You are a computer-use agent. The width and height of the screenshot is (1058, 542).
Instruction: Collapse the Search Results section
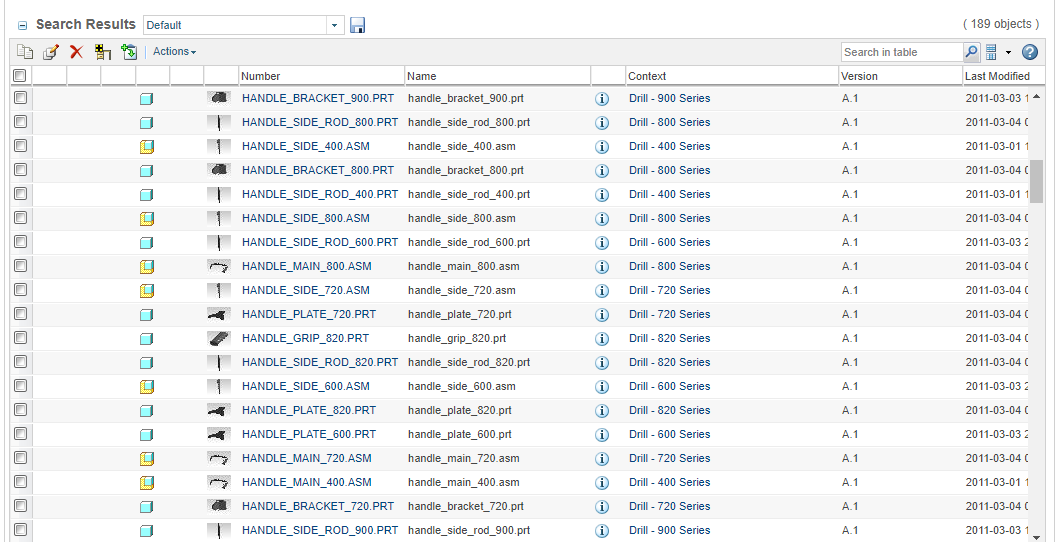click(22, 26)
